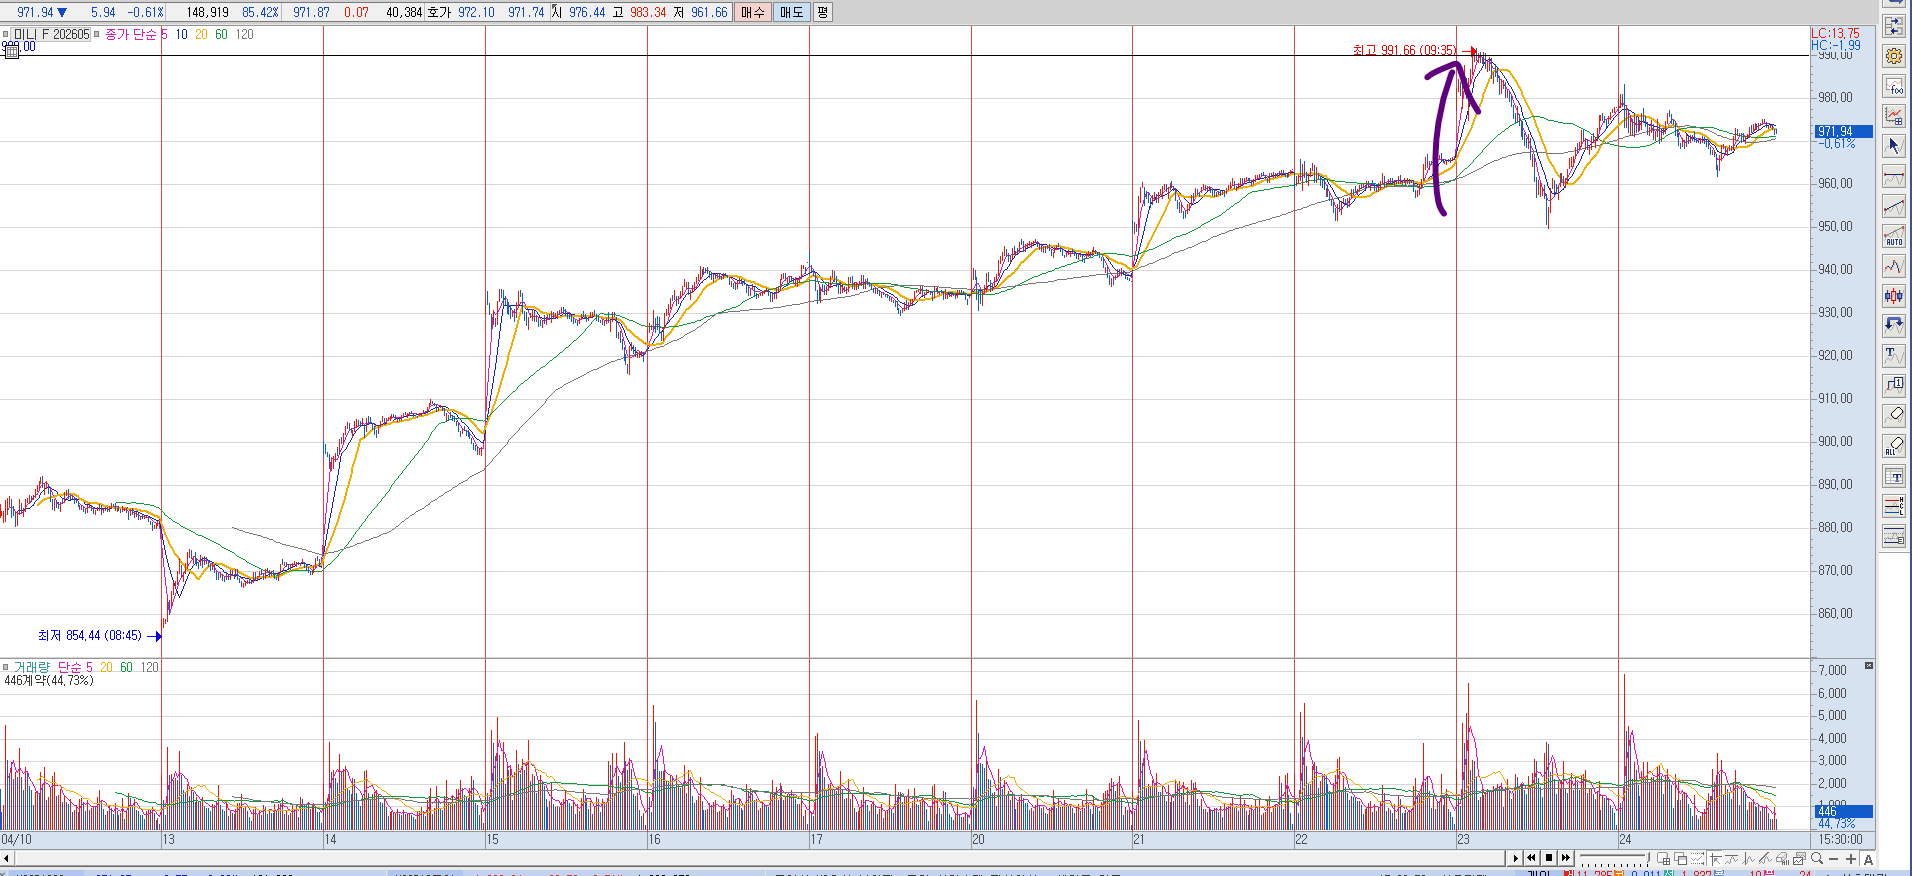
Task: Click price moving average period 10
Action: coord(181,34)
